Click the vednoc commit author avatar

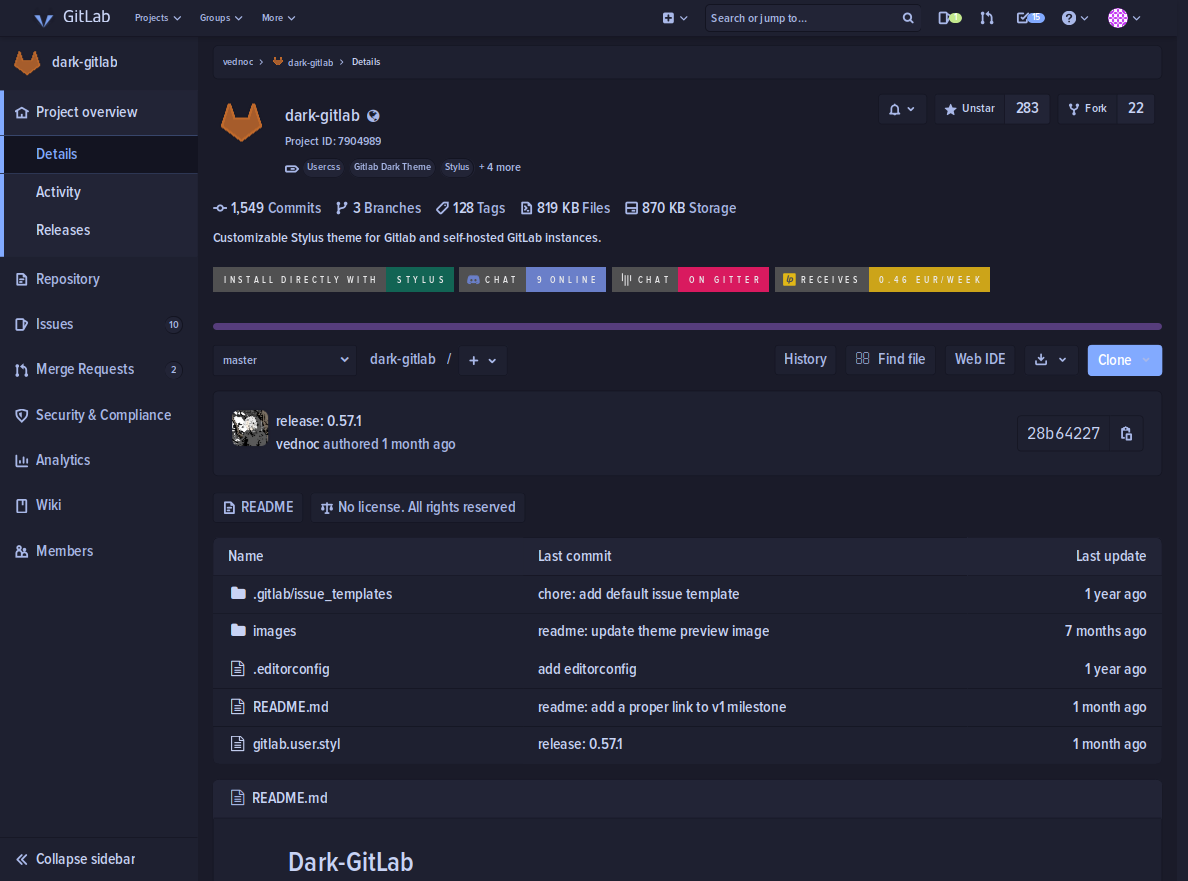pos(249,427)
